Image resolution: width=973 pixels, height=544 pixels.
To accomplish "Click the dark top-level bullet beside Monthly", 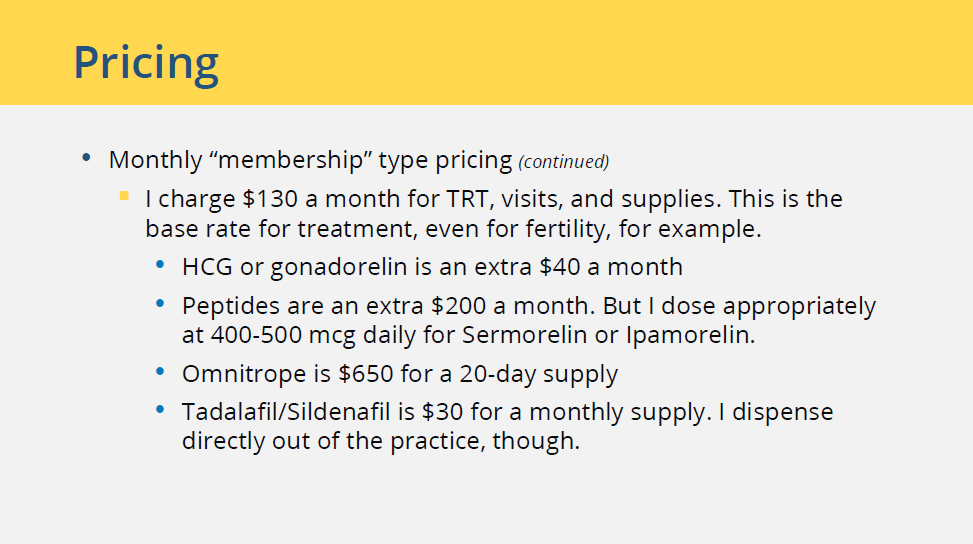I will (86, 158).
